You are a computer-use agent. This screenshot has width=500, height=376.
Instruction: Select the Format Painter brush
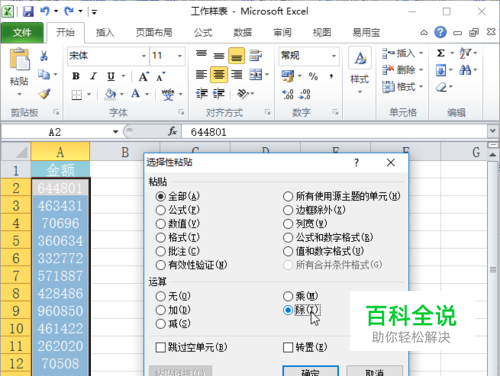(44, 94)
